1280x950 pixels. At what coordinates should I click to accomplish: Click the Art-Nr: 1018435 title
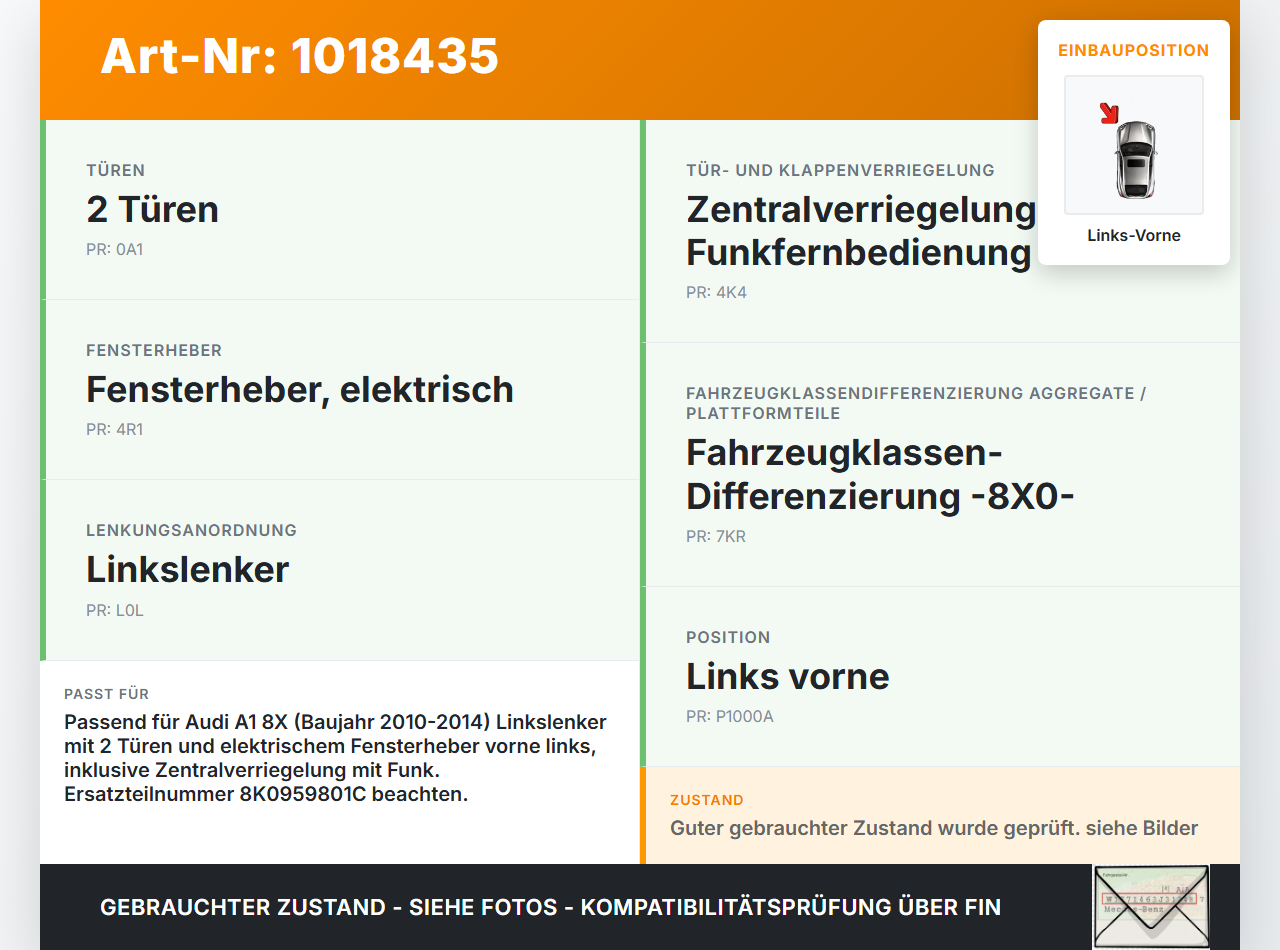pyautogui.click(x=299, y=56)
